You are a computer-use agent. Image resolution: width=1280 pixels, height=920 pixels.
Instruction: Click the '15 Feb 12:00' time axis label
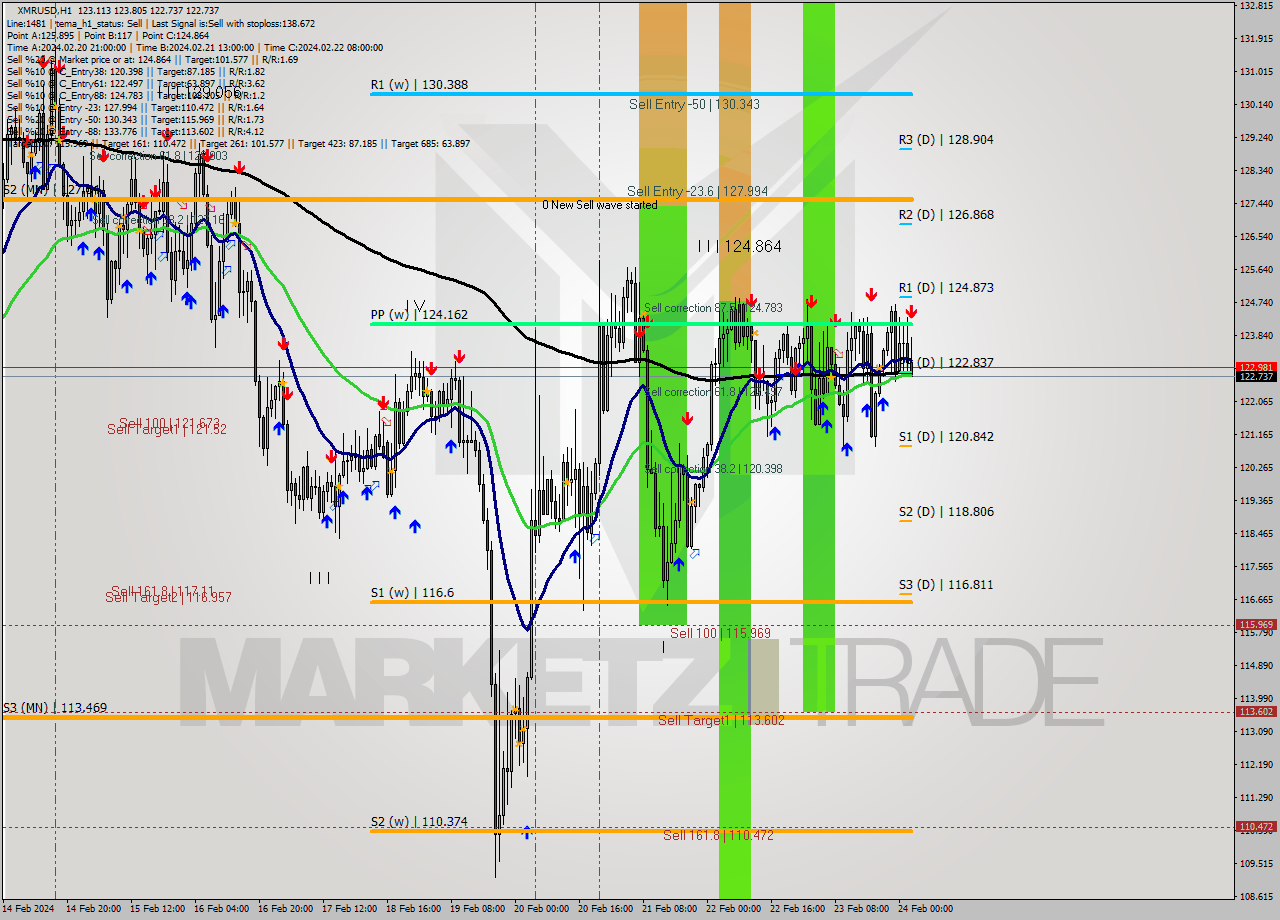pyautogui.click(x=157, y=910)
